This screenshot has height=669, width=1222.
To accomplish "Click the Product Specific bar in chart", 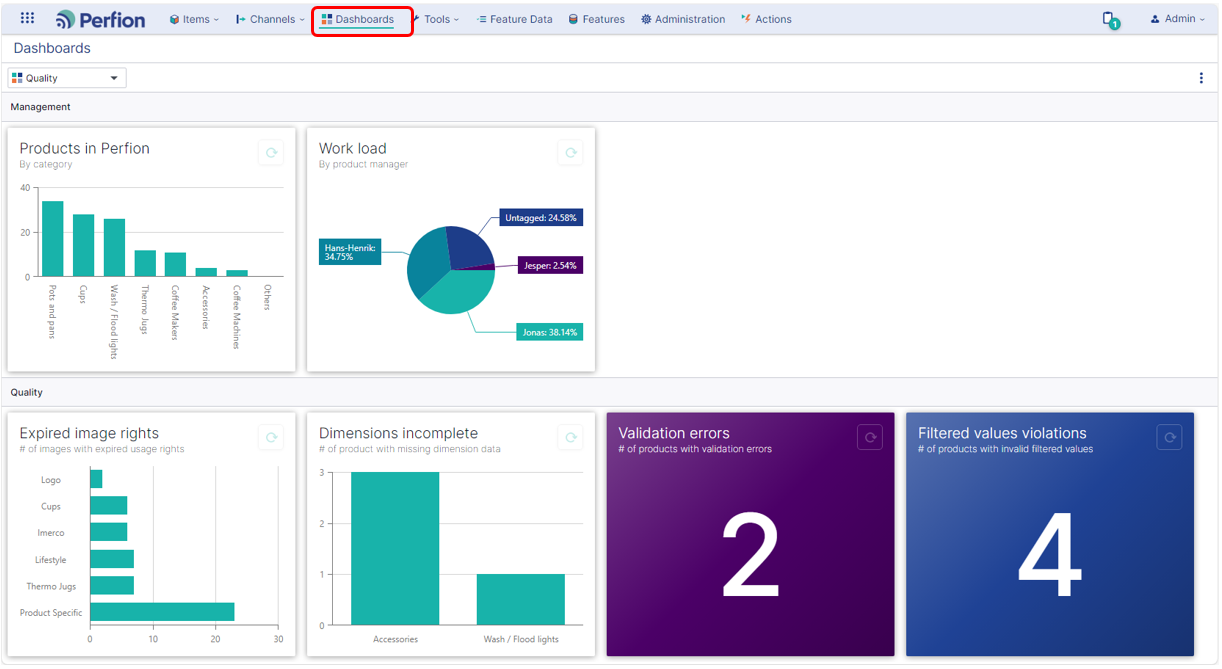I will tap(162, 612).
